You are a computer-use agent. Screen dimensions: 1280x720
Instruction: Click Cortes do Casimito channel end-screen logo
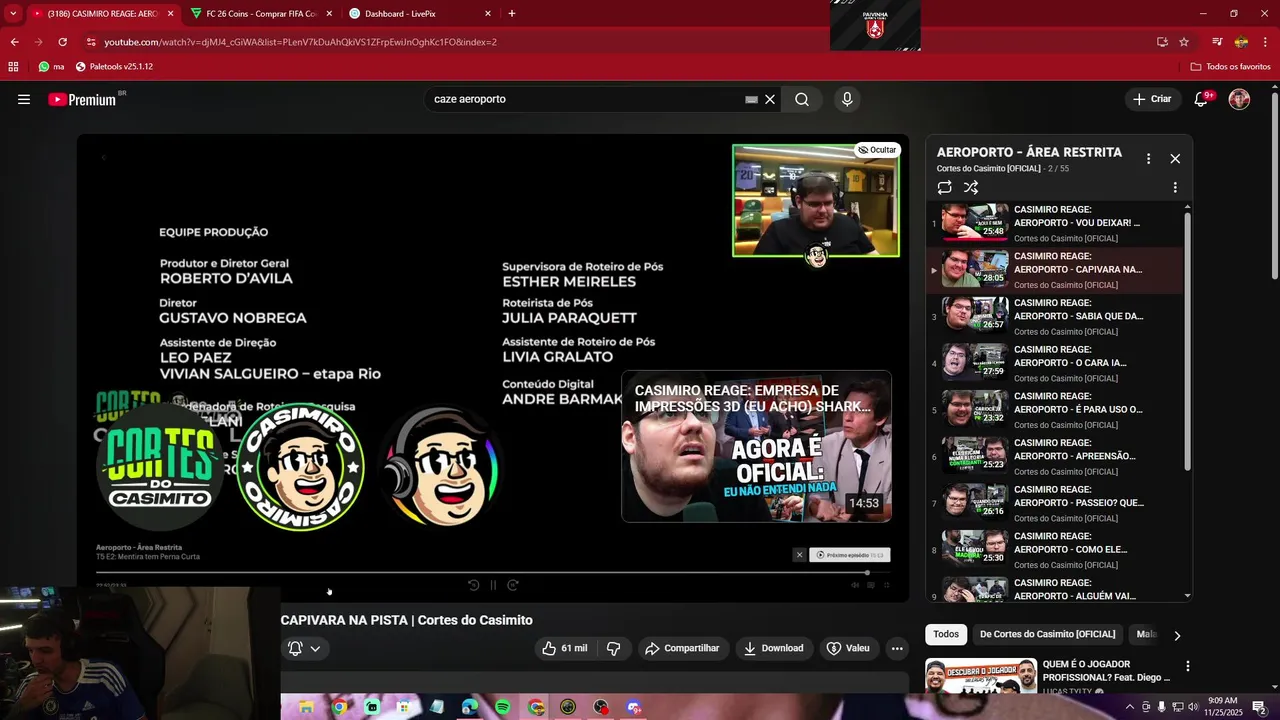pos(160,466)
